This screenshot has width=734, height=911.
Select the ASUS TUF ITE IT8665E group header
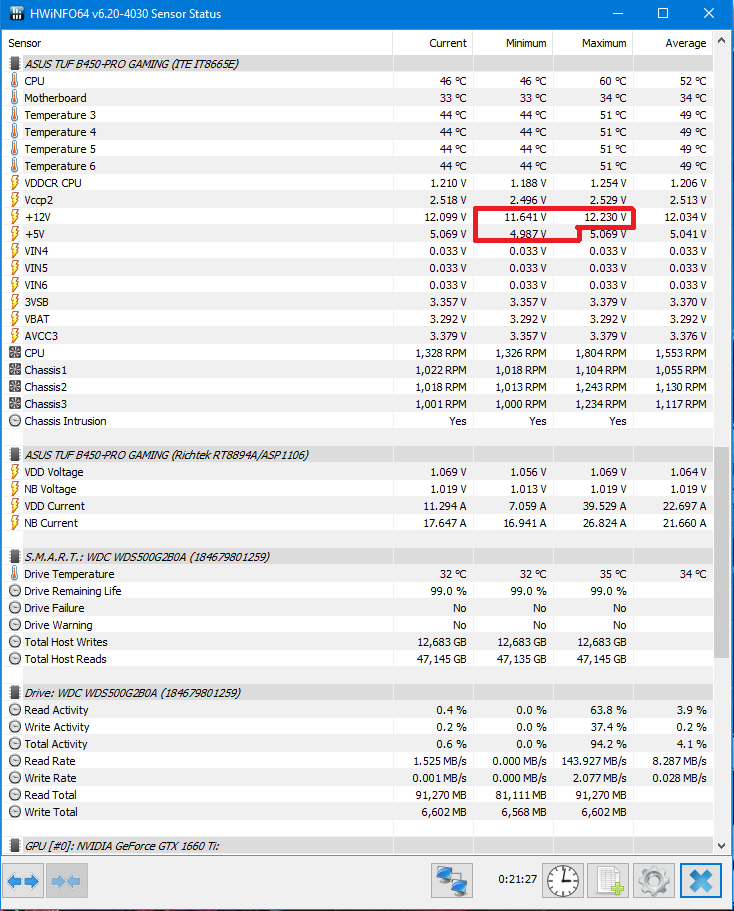[131, 63]
